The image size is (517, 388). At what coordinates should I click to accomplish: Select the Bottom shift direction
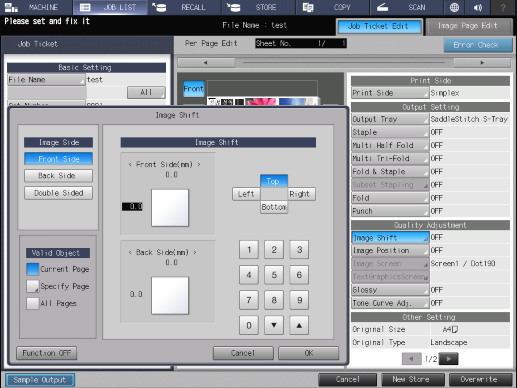274,207
